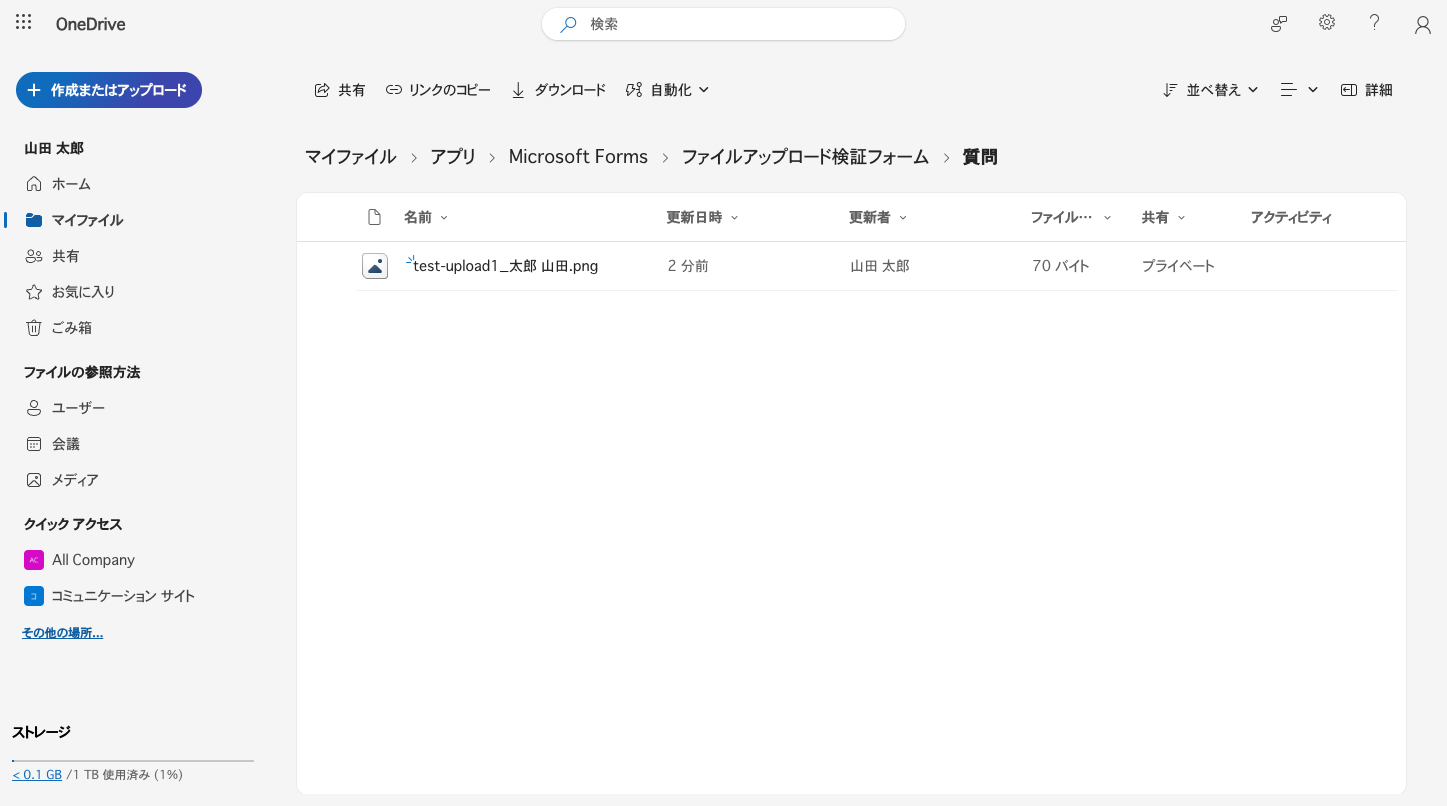The width and height of the screenshot is (1447, 806).
Task: Open the settings gear icon
Action: (x=1327, y=23)
